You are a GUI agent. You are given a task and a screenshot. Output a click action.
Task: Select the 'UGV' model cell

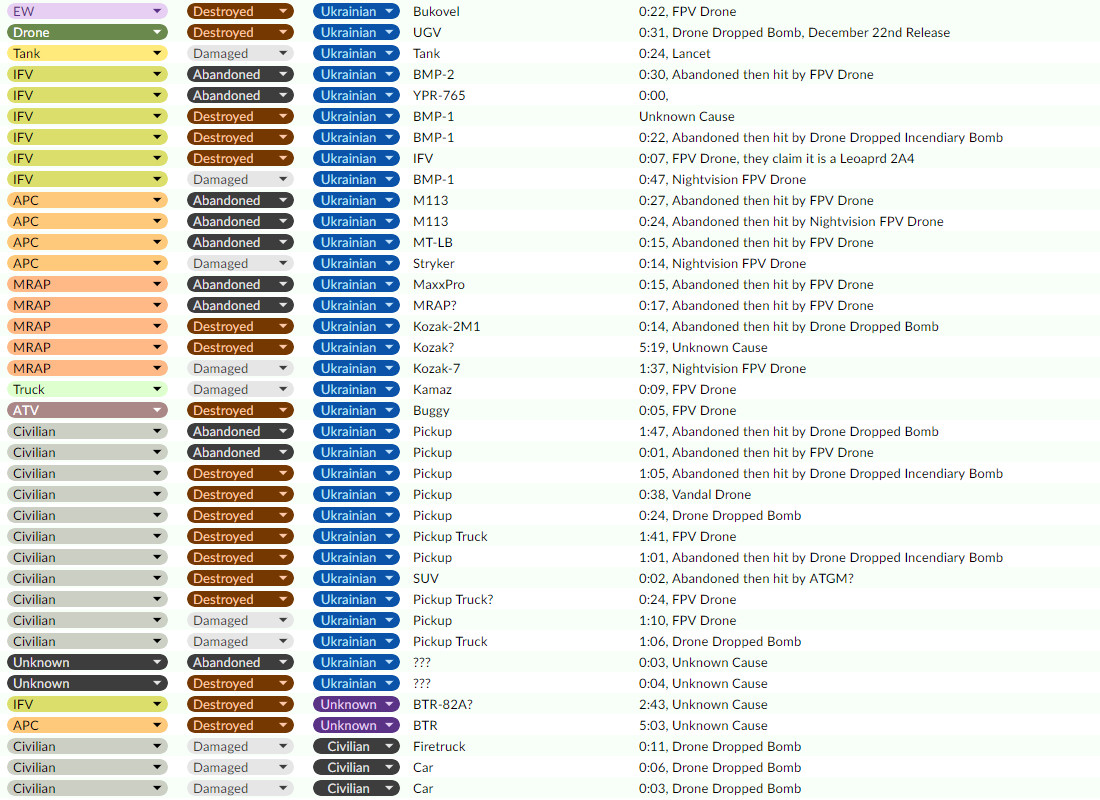point(427,32)
